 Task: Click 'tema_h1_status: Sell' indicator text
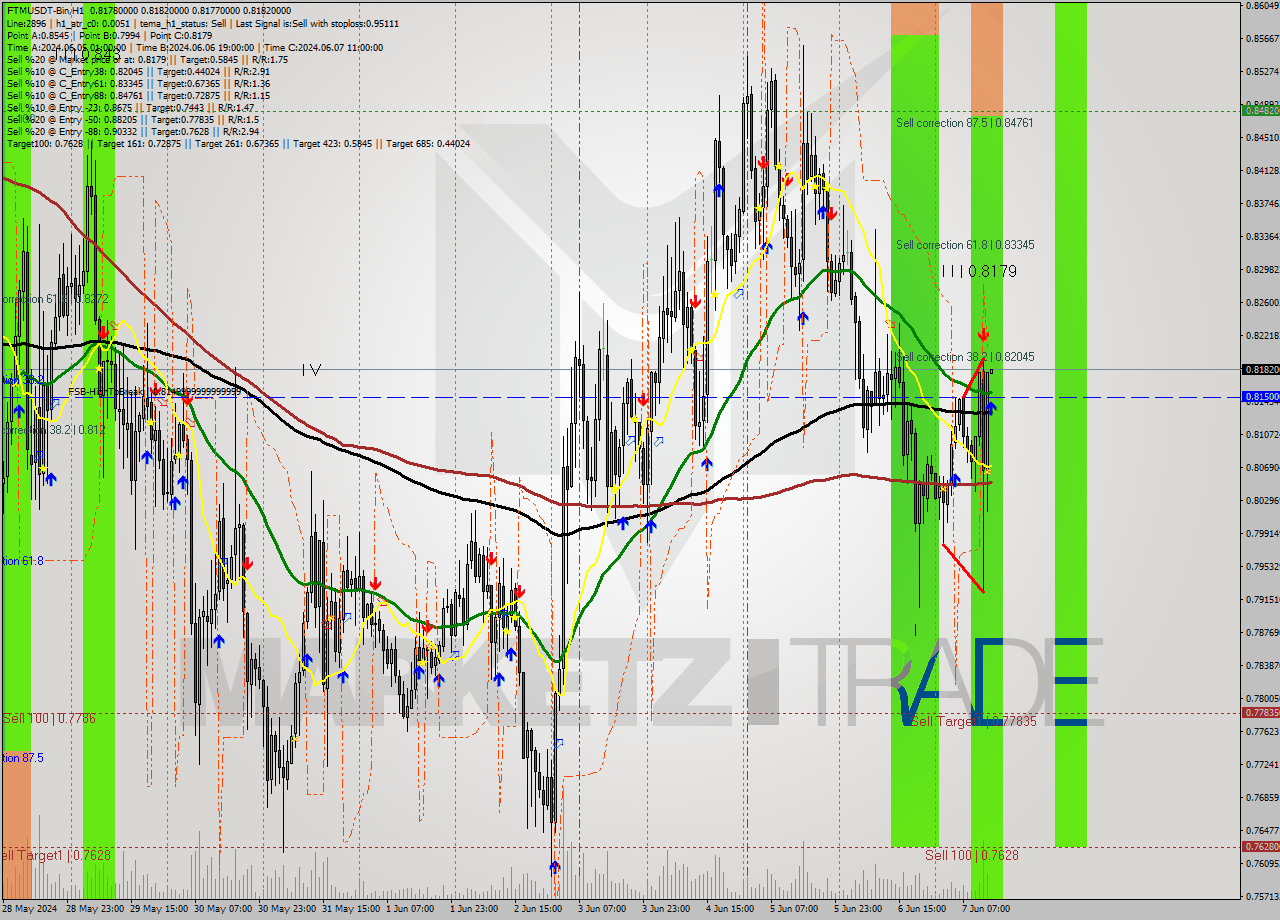(x=183, y=22)
